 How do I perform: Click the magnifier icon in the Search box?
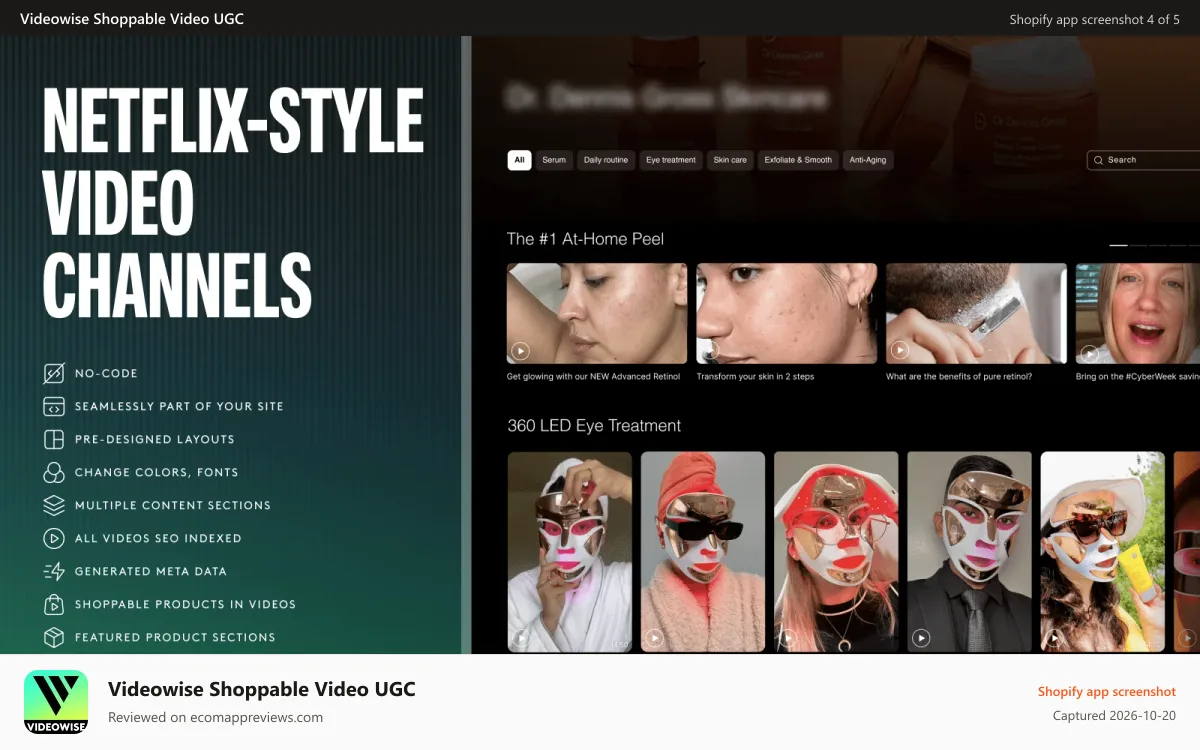pos(1099,160)
